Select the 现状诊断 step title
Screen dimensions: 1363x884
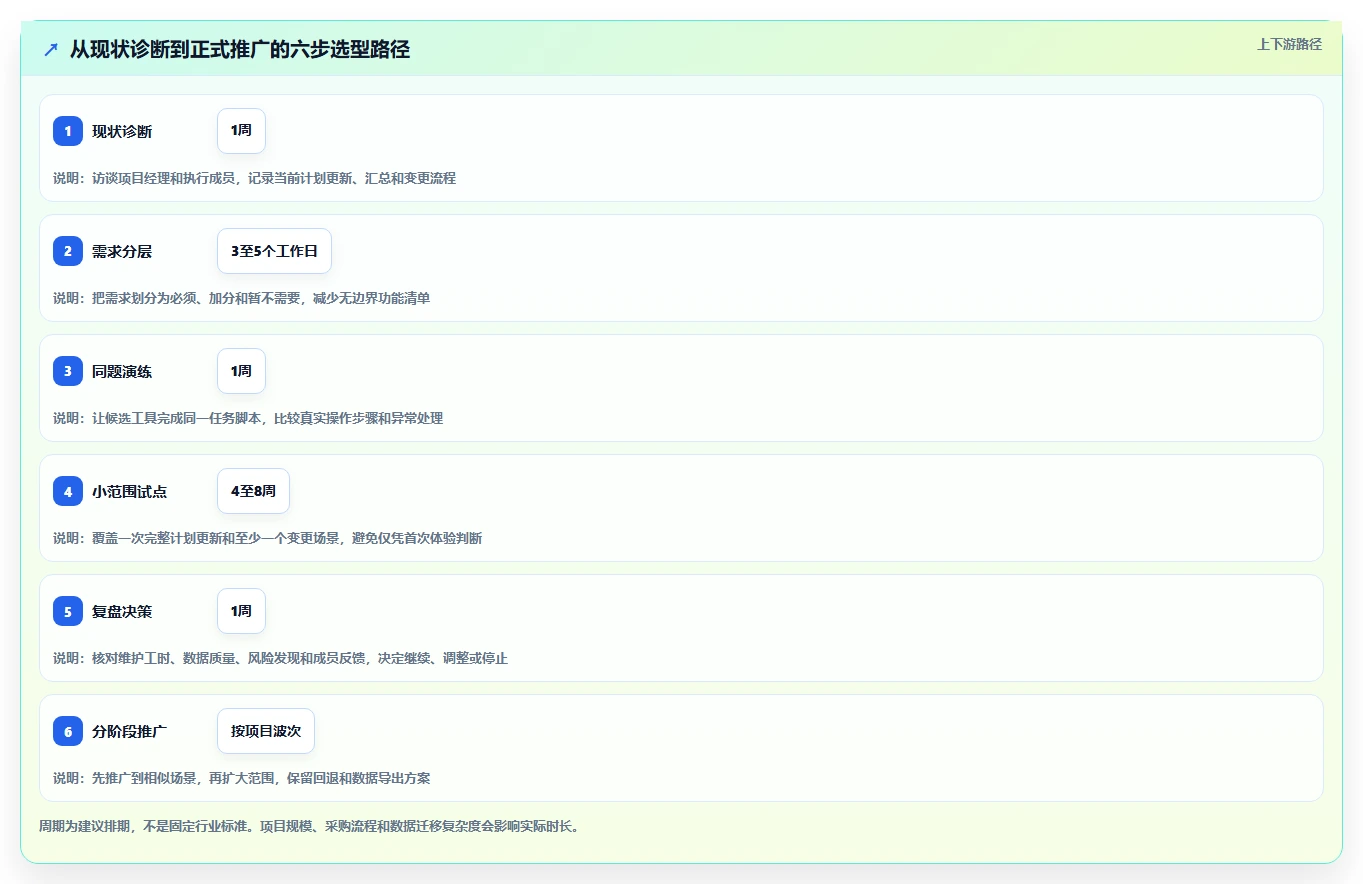click(122, 131)
